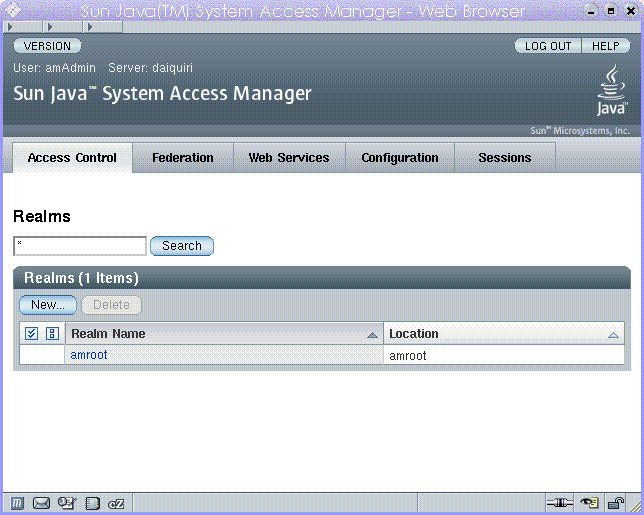644x515 pixels.
Task: Click the Search button
Action: coord(182,246)
